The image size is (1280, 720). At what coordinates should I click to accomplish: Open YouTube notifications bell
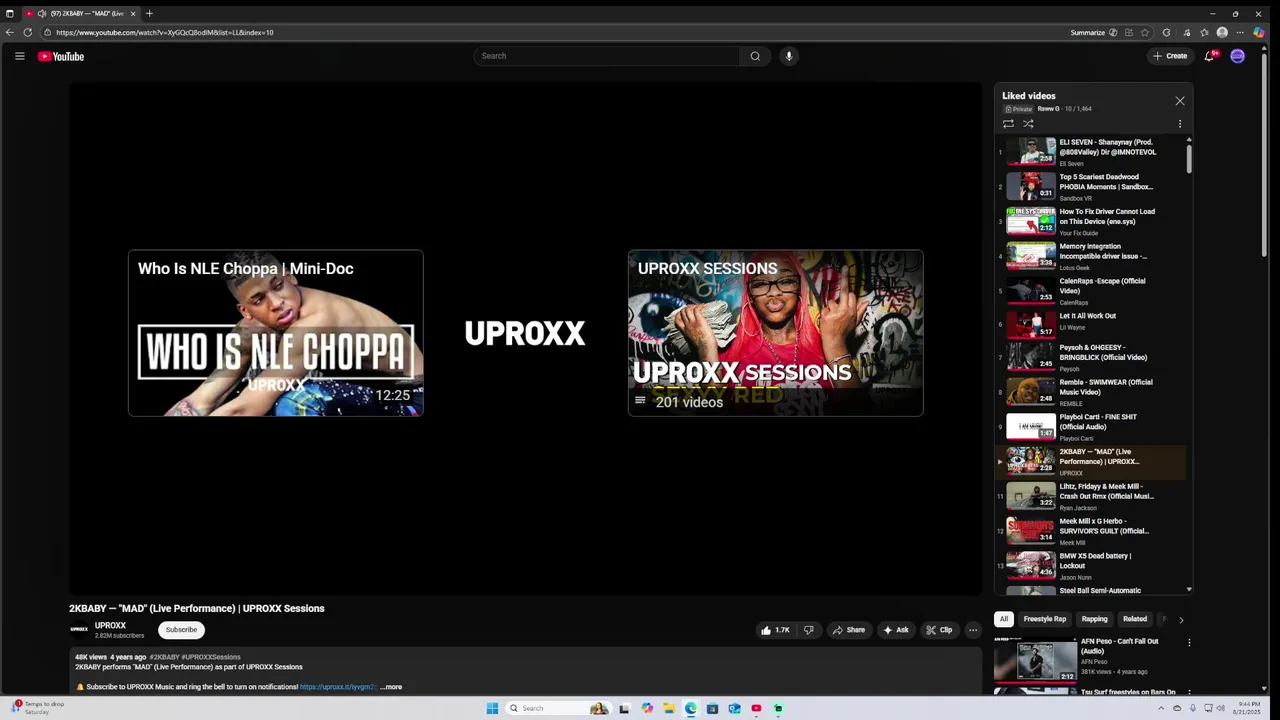click(x=1209, y=56)
